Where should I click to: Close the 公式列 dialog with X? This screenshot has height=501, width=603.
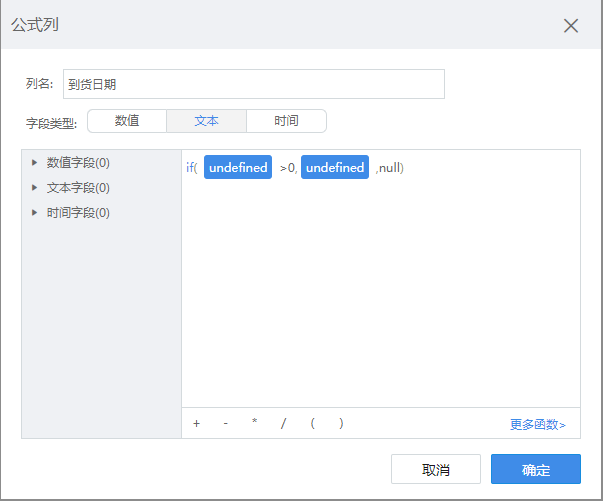pos(571,26)
